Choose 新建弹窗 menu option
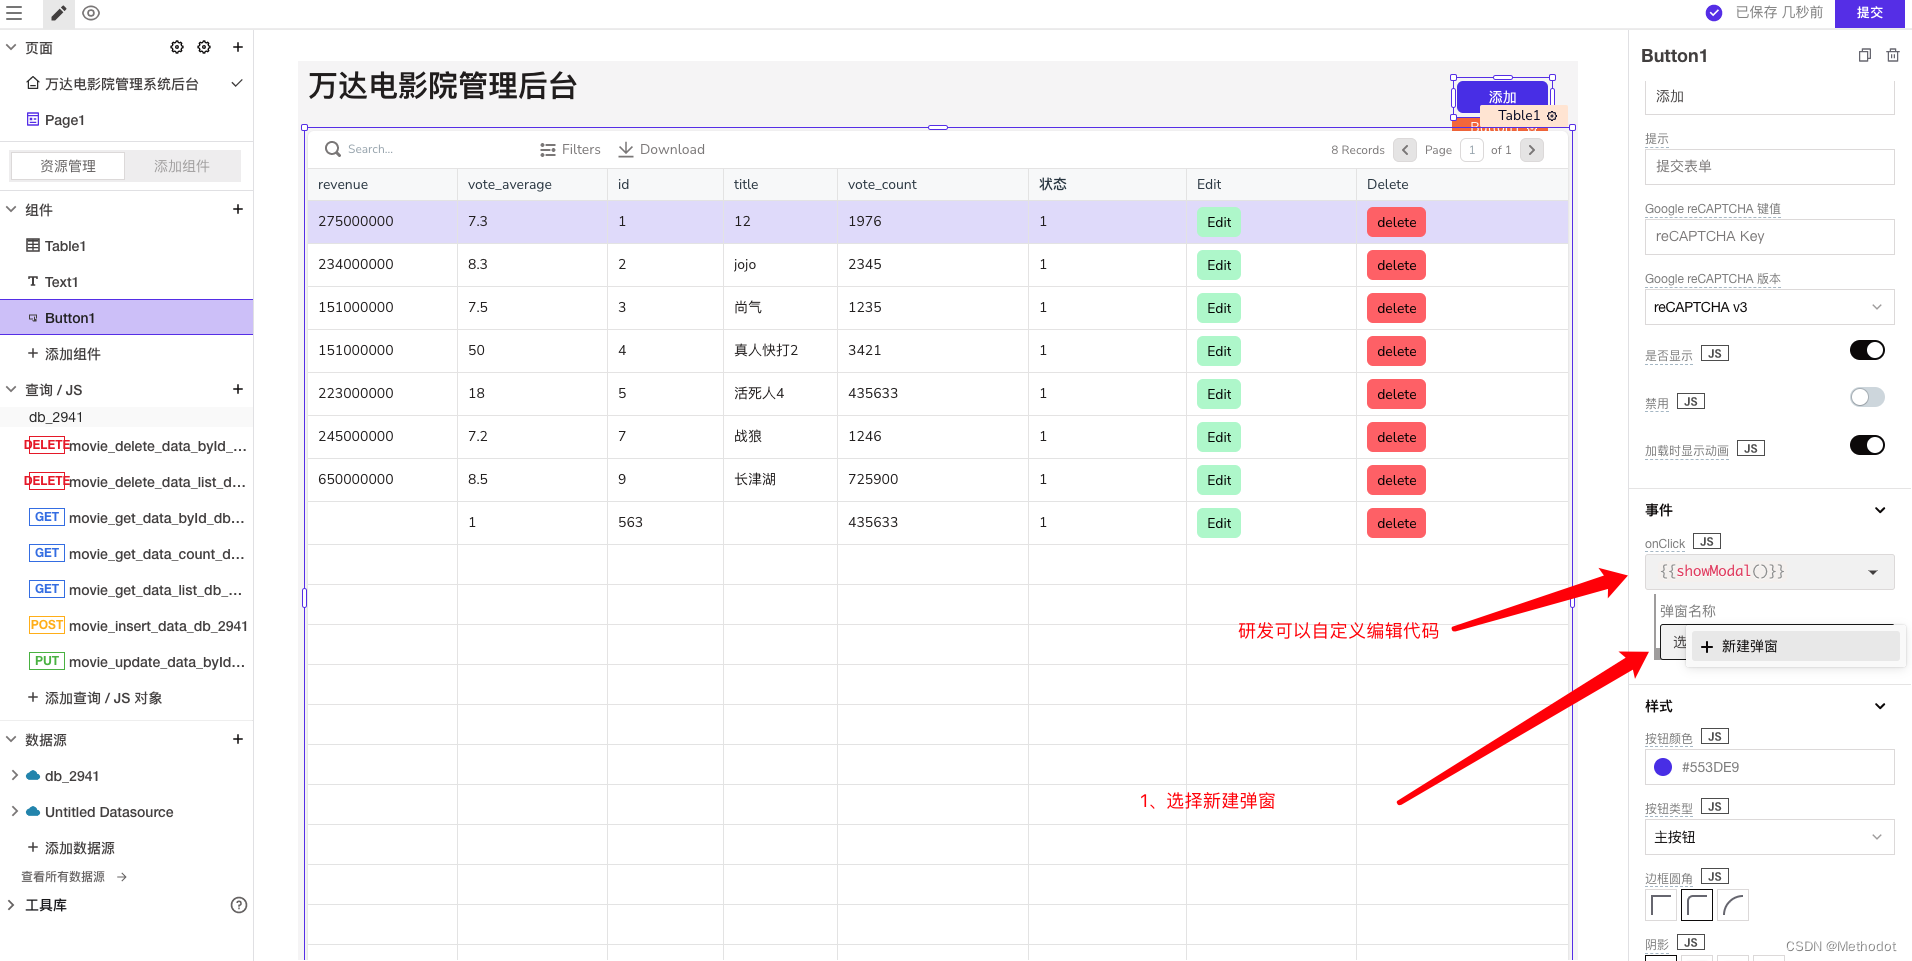This screenshot has height=961, width=1912. point(1796,646)
